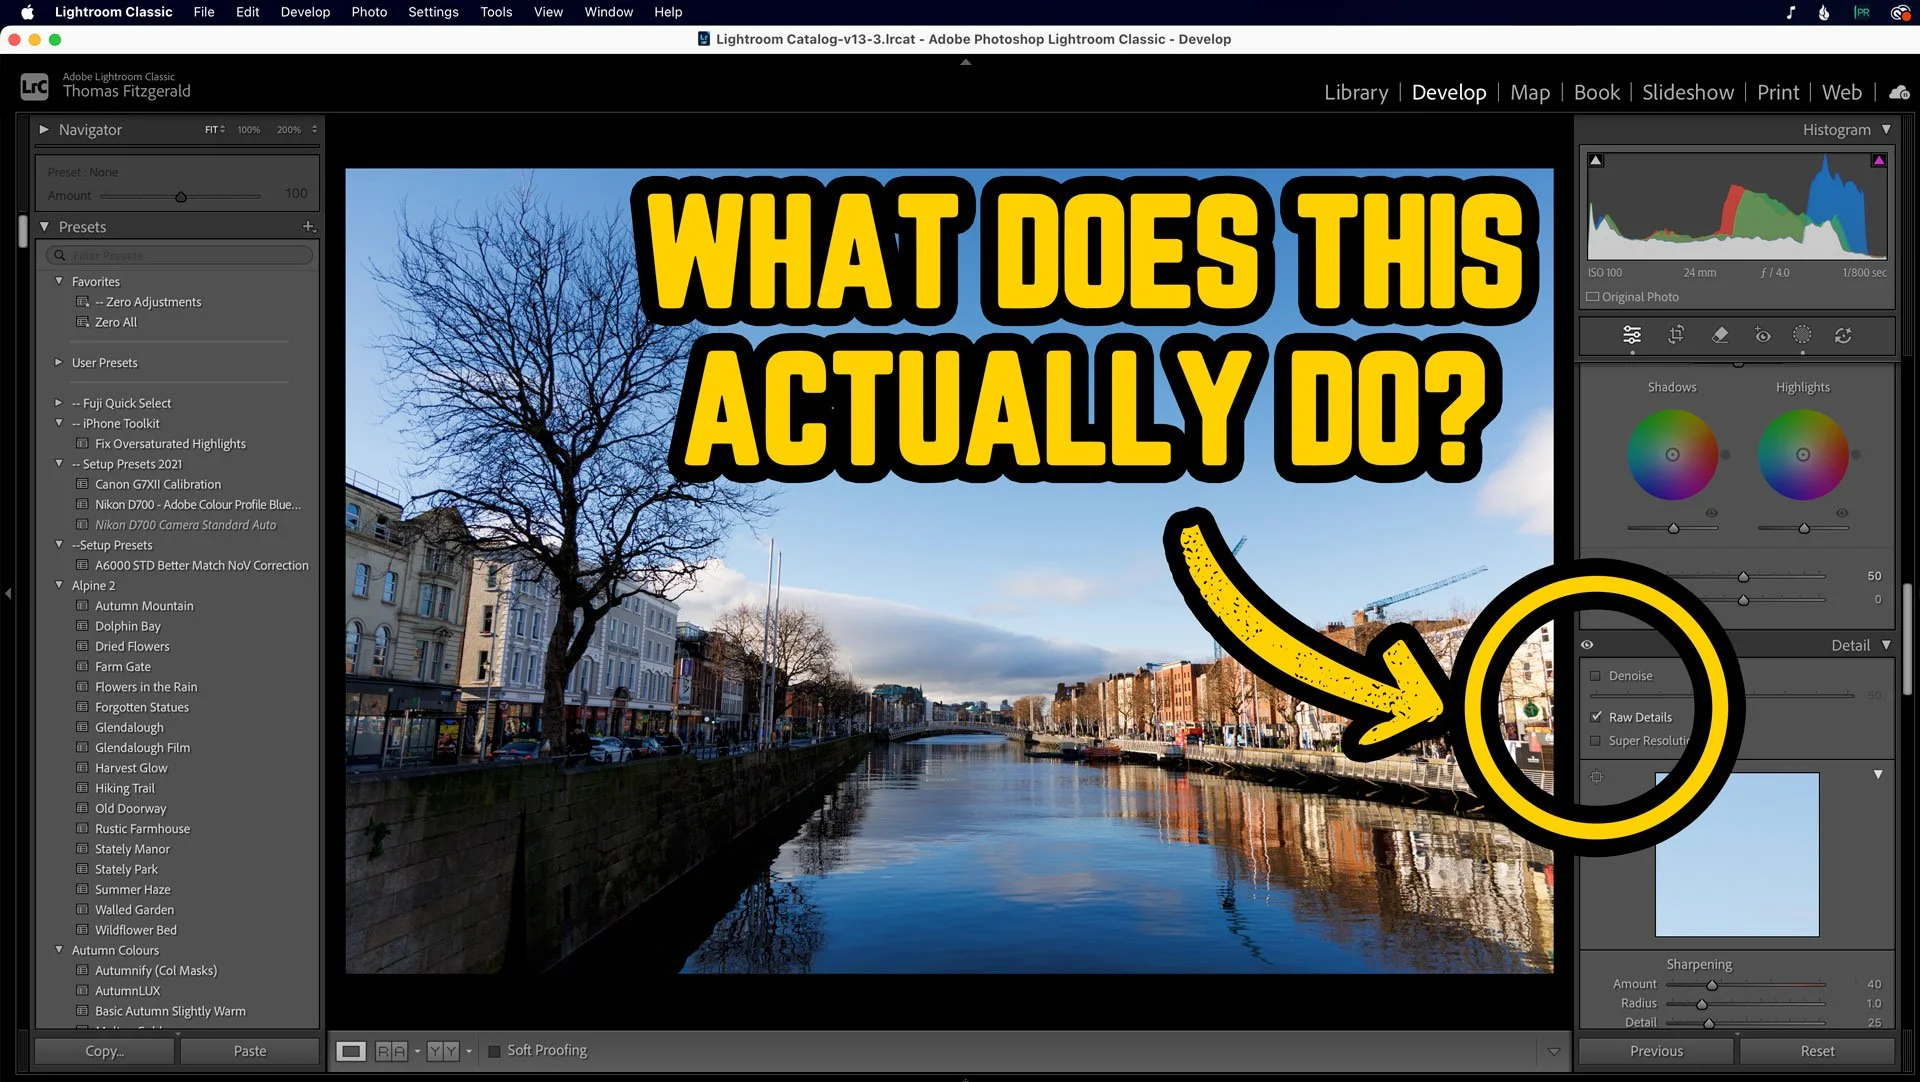The image size is (1920, 1082).
Task: Collapse the Detail panel
Action: tap(1887, 645)
